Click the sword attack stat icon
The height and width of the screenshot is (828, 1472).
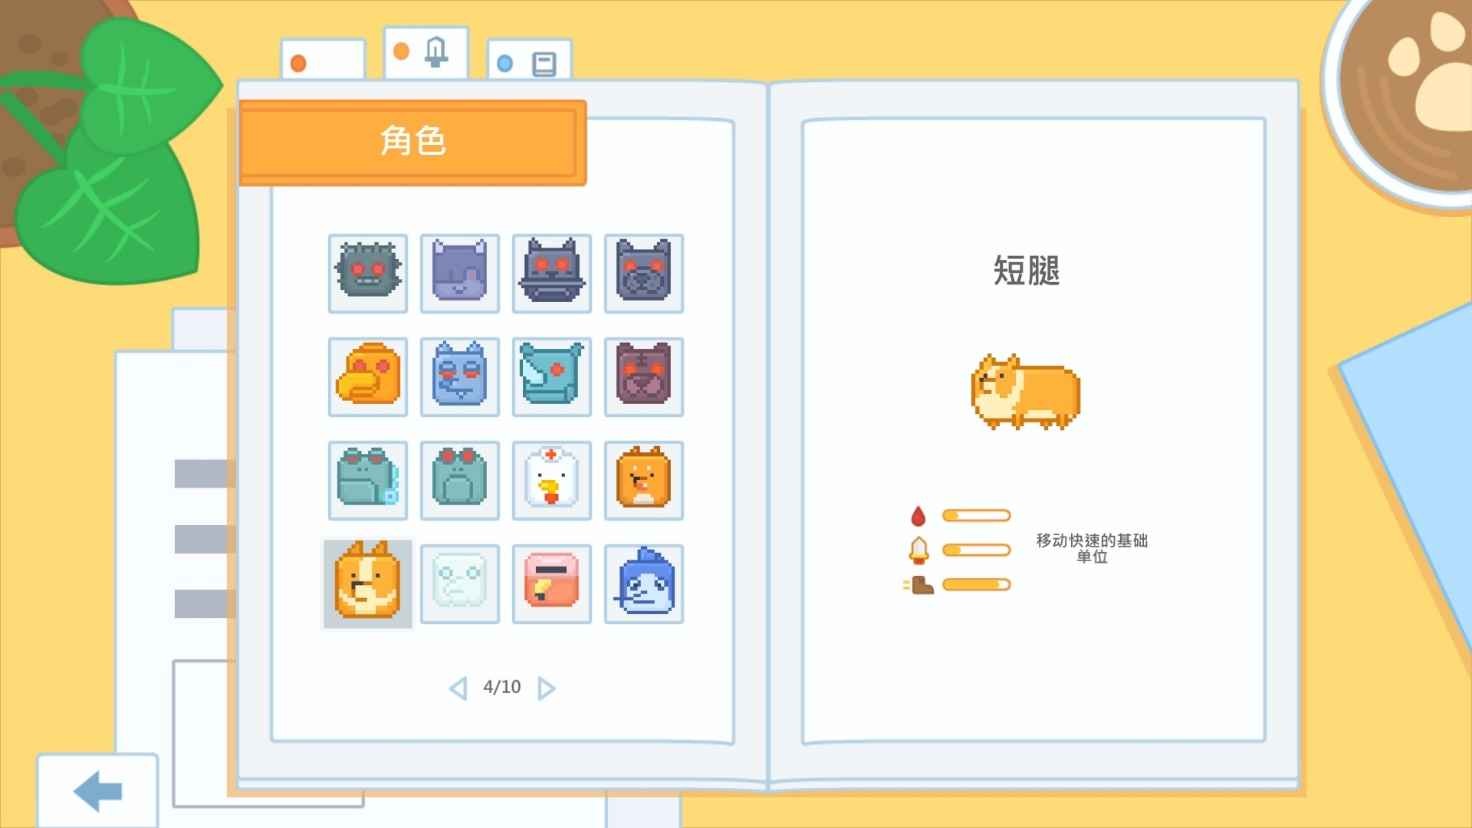tap(916, 549)
